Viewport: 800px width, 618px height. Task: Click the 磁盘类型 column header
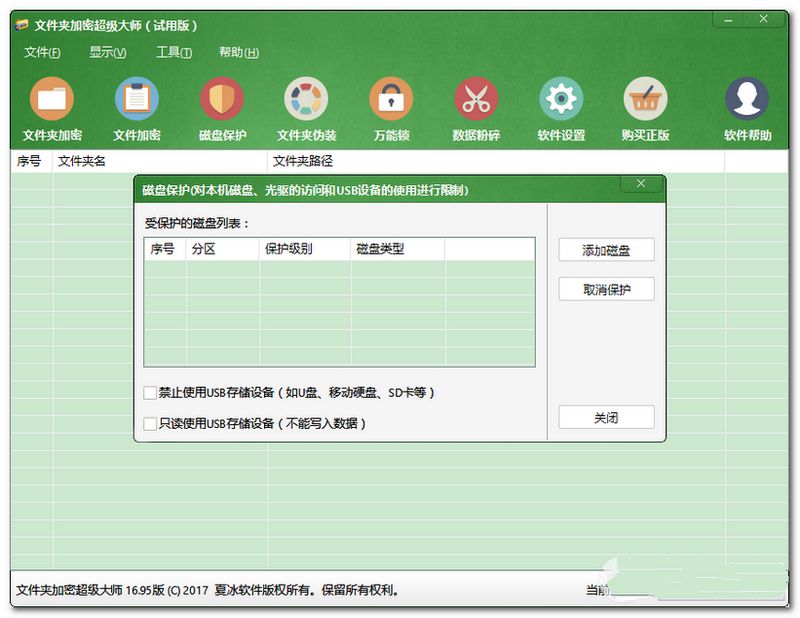398,249
